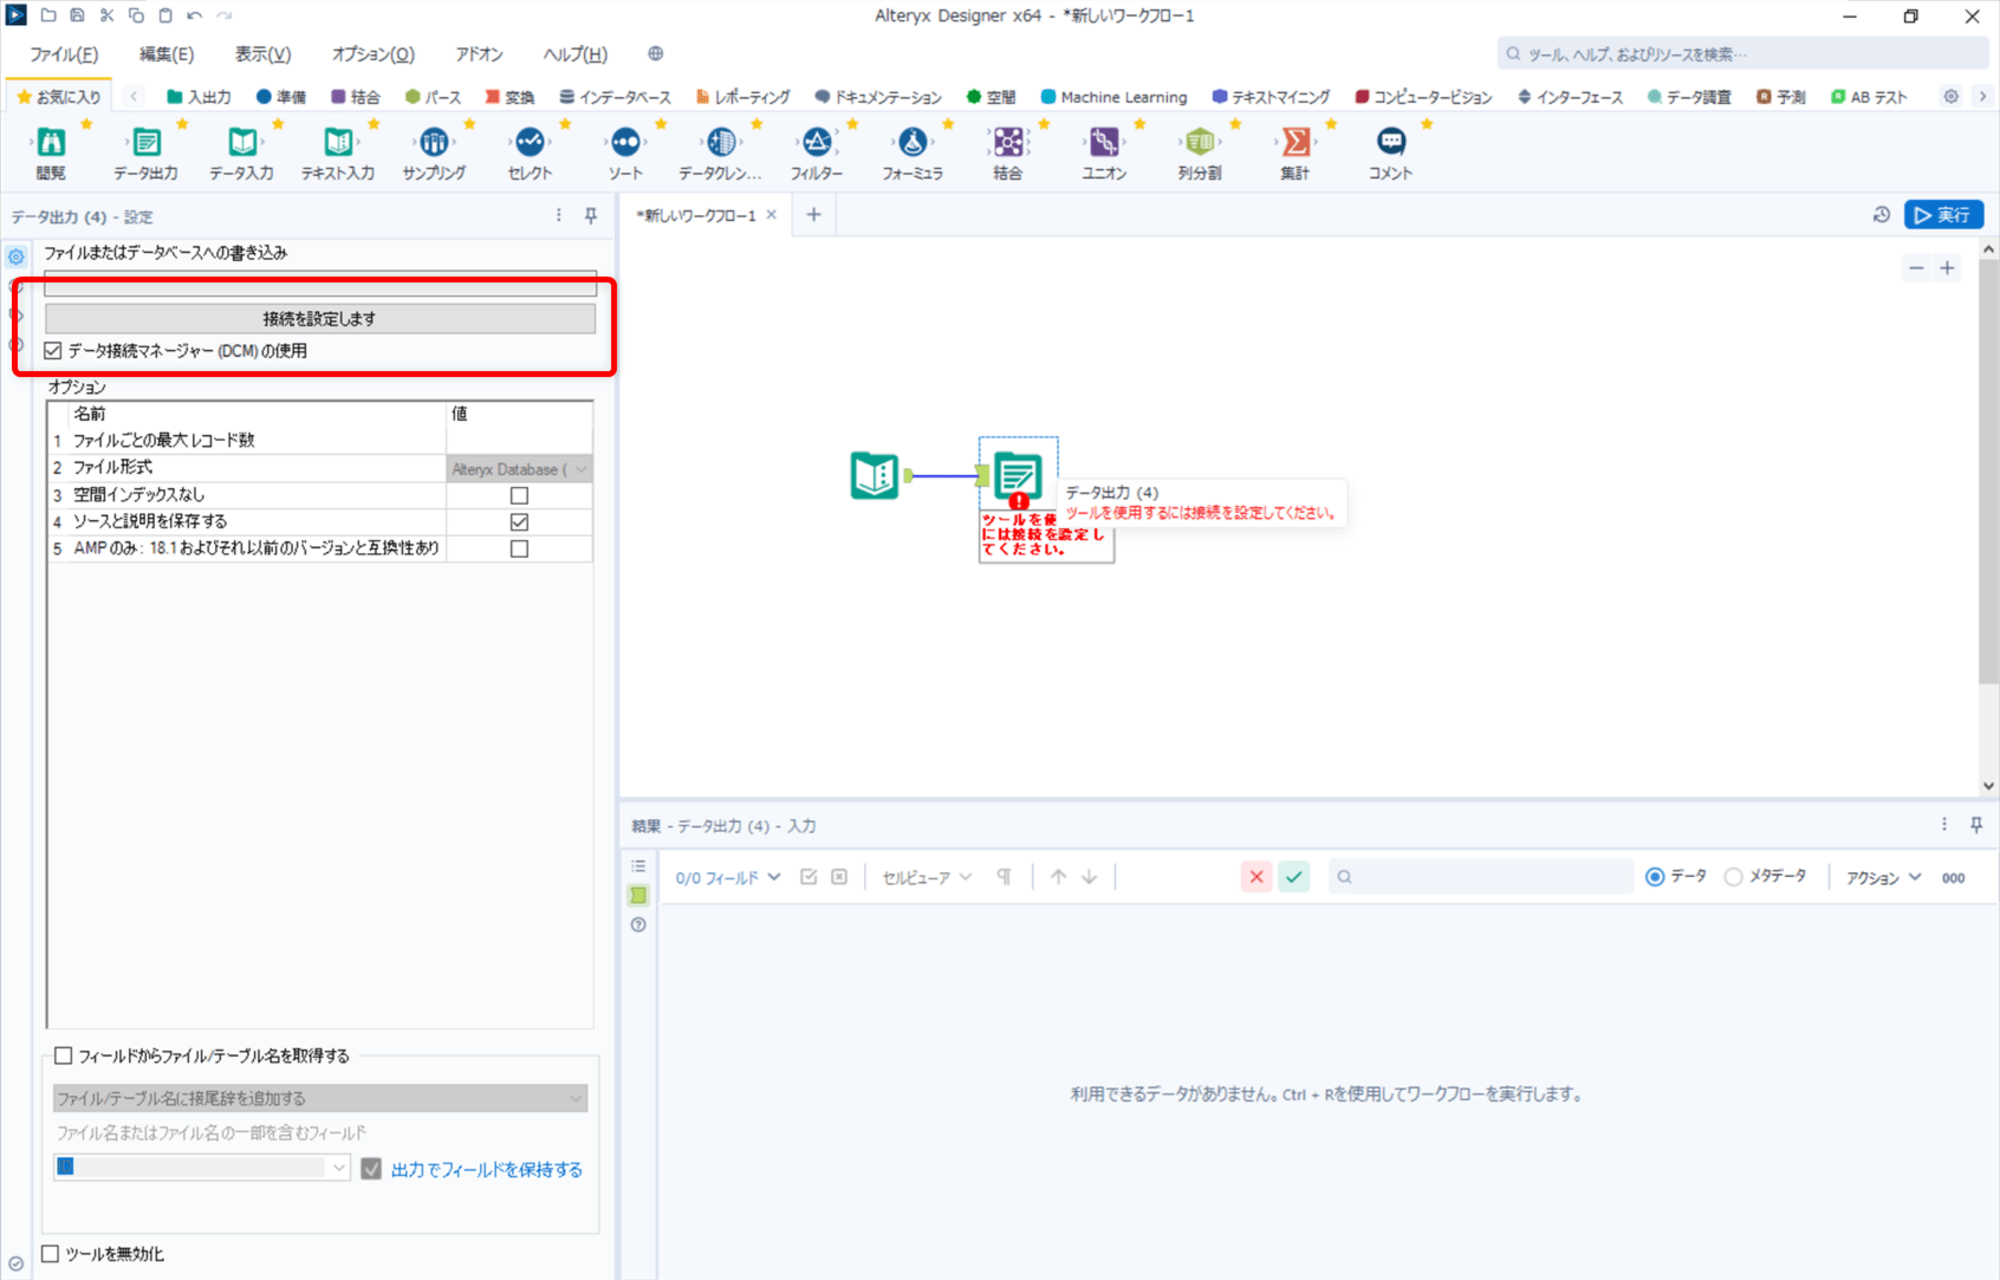This screenshot has height=1280, width=2000.
Task: Toggle 空間インデックスなし checkbox
Action: click(x=519, y=495)
